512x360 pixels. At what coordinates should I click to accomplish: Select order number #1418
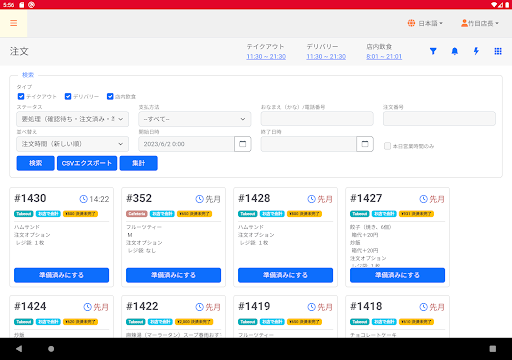click(x=366, y=306)
